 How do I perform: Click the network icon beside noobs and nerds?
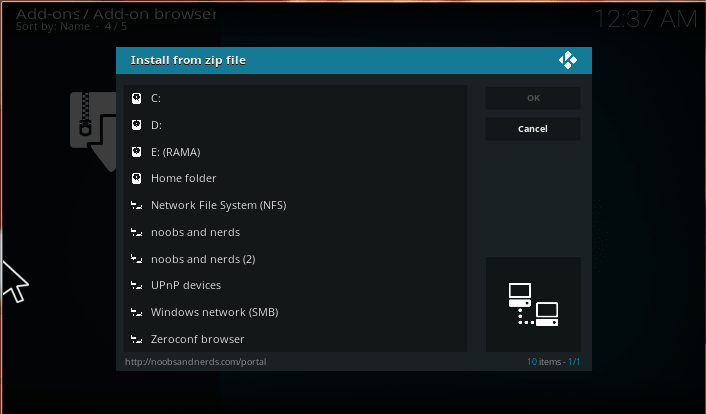pyautogui.click(x=136, y=232)
